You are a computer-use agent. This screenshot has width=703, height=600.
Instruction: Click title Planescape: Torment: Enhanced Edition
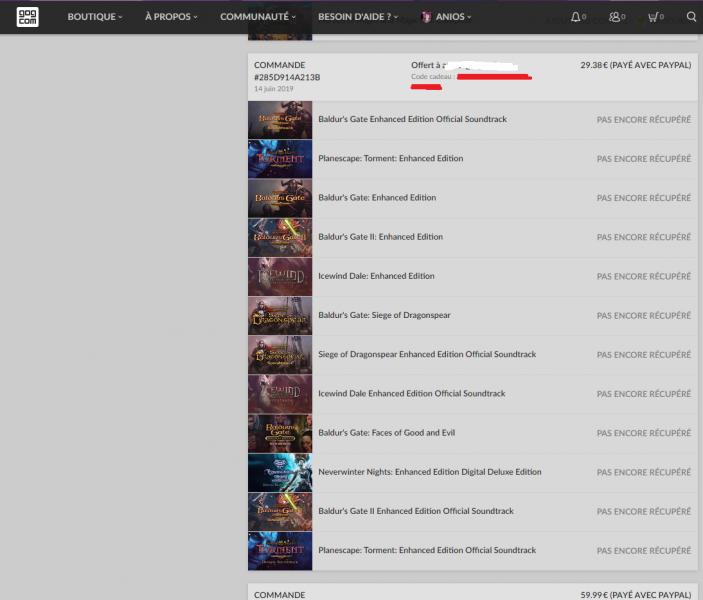pyautogui.click(x=391, y=158)
